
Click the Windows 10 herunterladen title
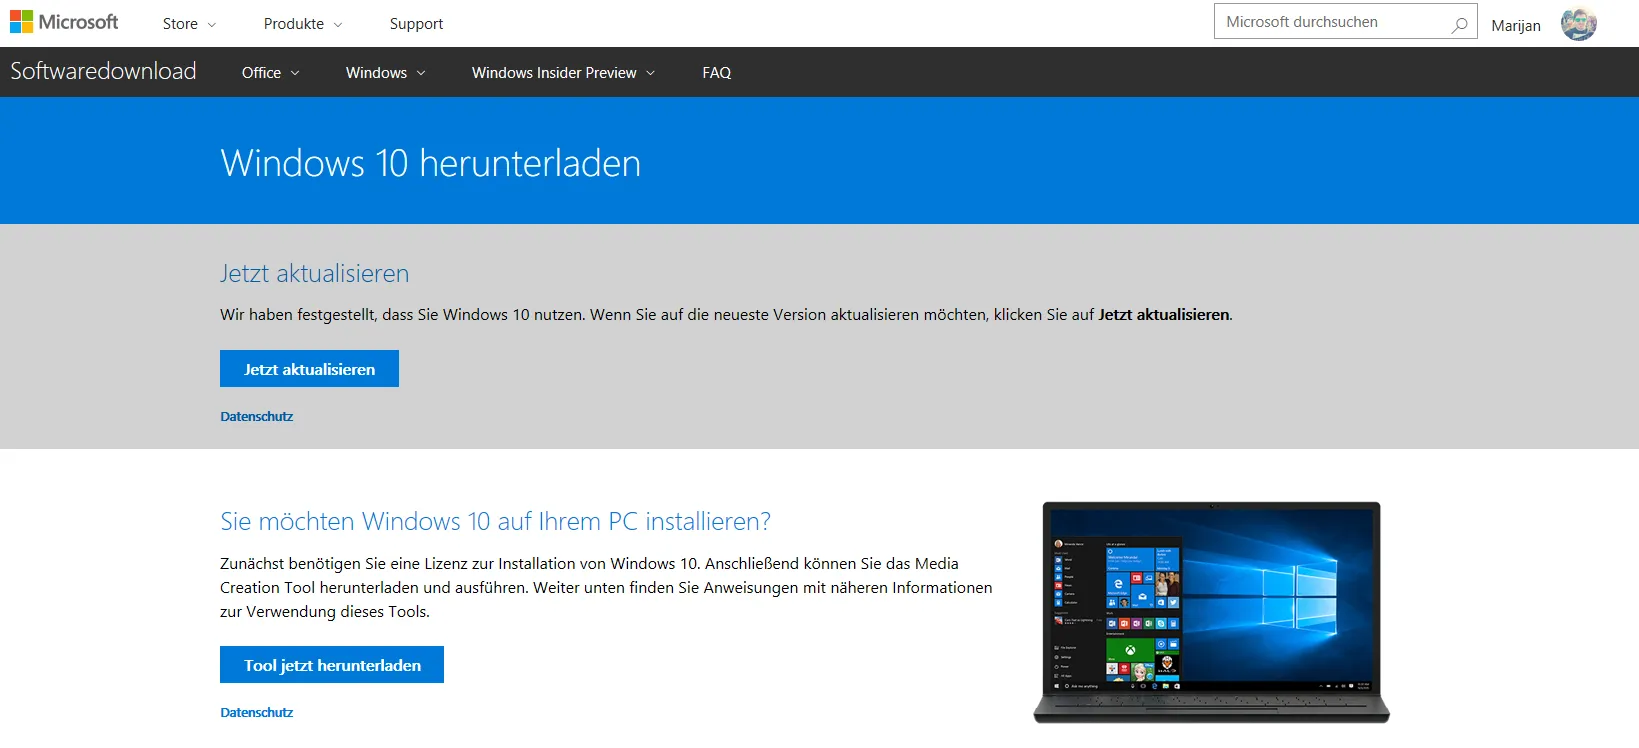coord(431,163)
